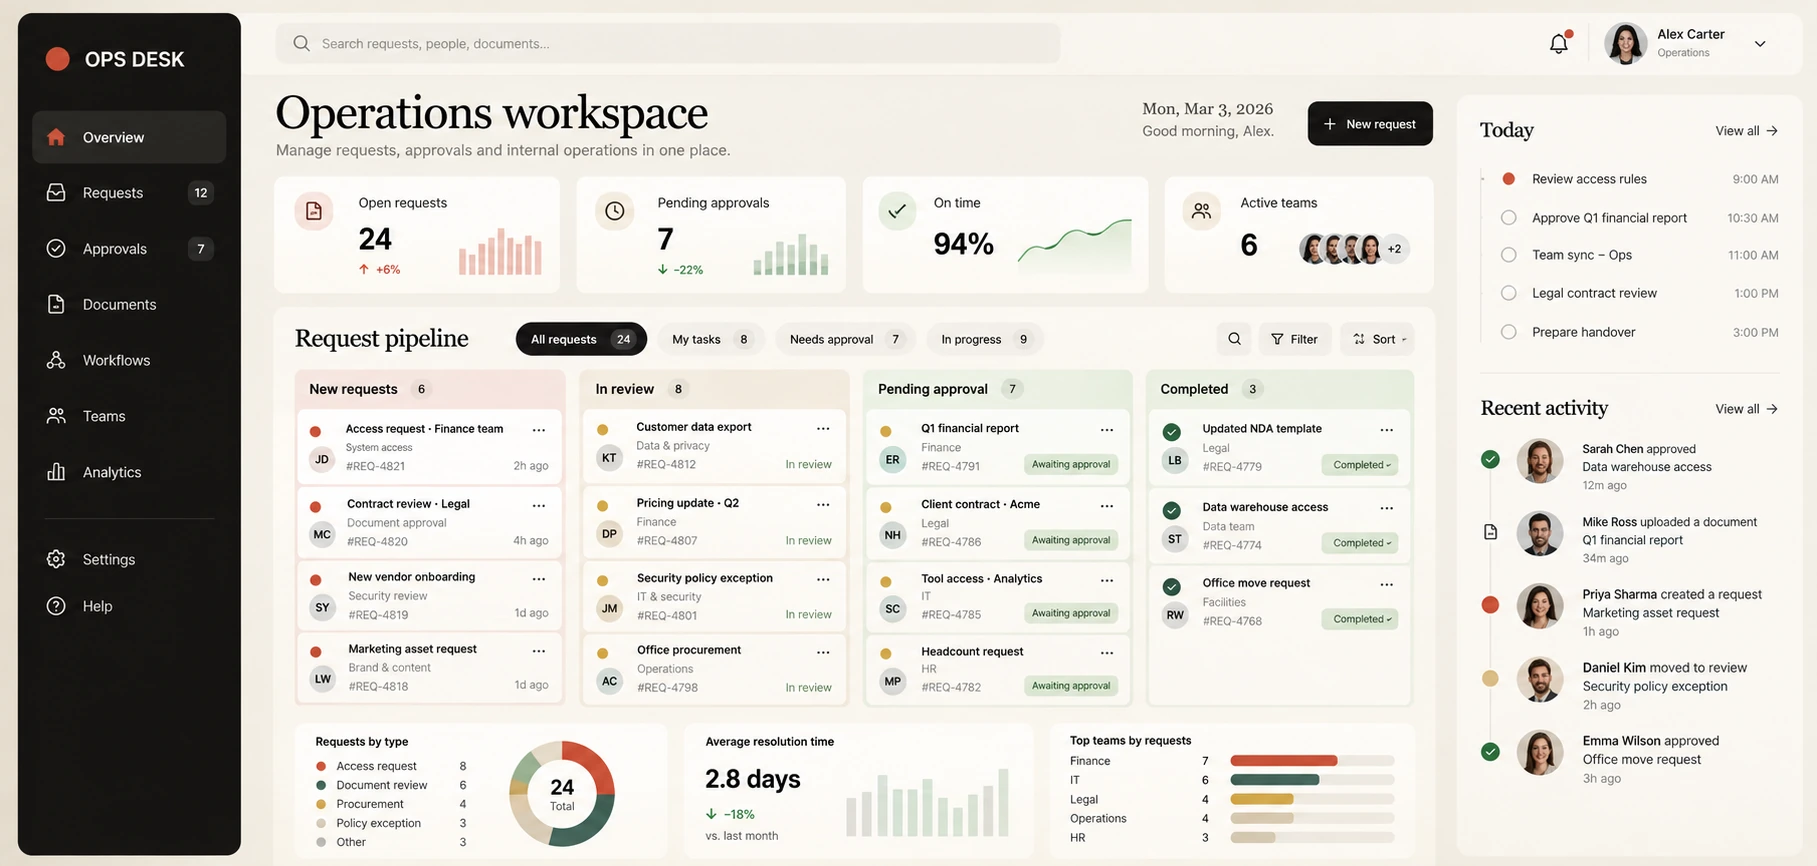1817x866 pixels.
Task: Click the Pending approvals clock icon
Action: [x=615, y=211]
